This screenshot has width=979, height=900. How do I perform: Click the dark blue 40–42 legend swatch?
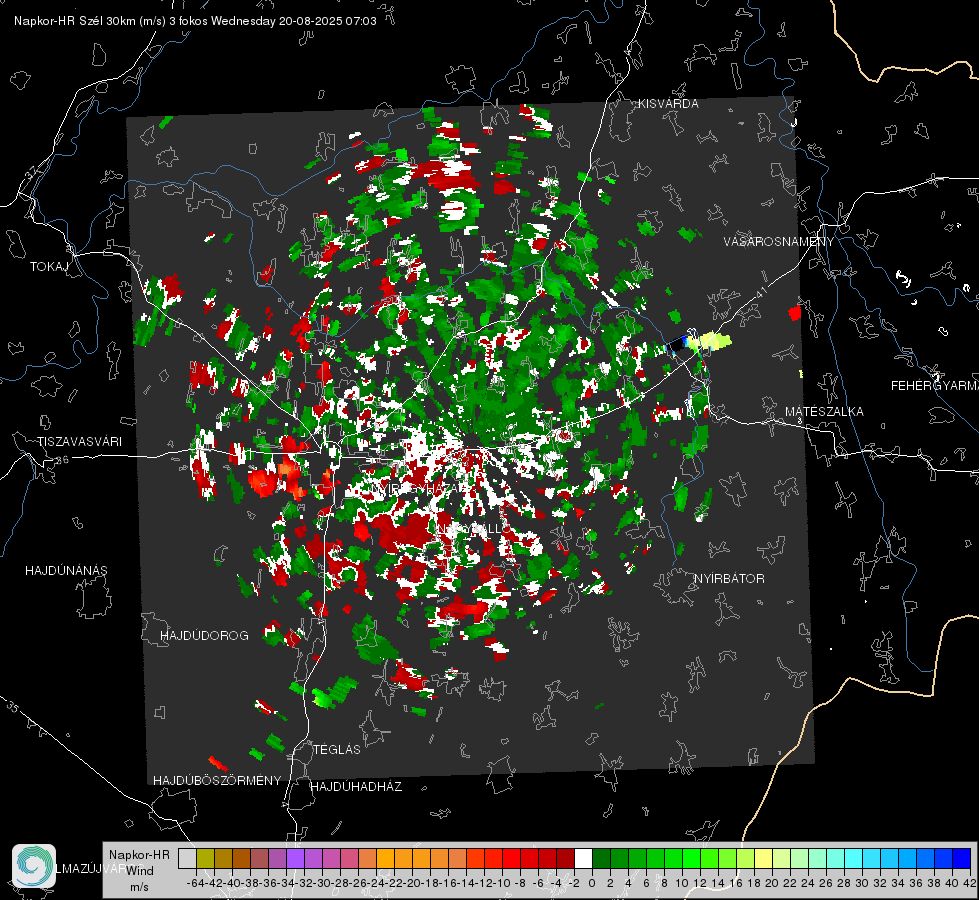(x=962, y=859)
